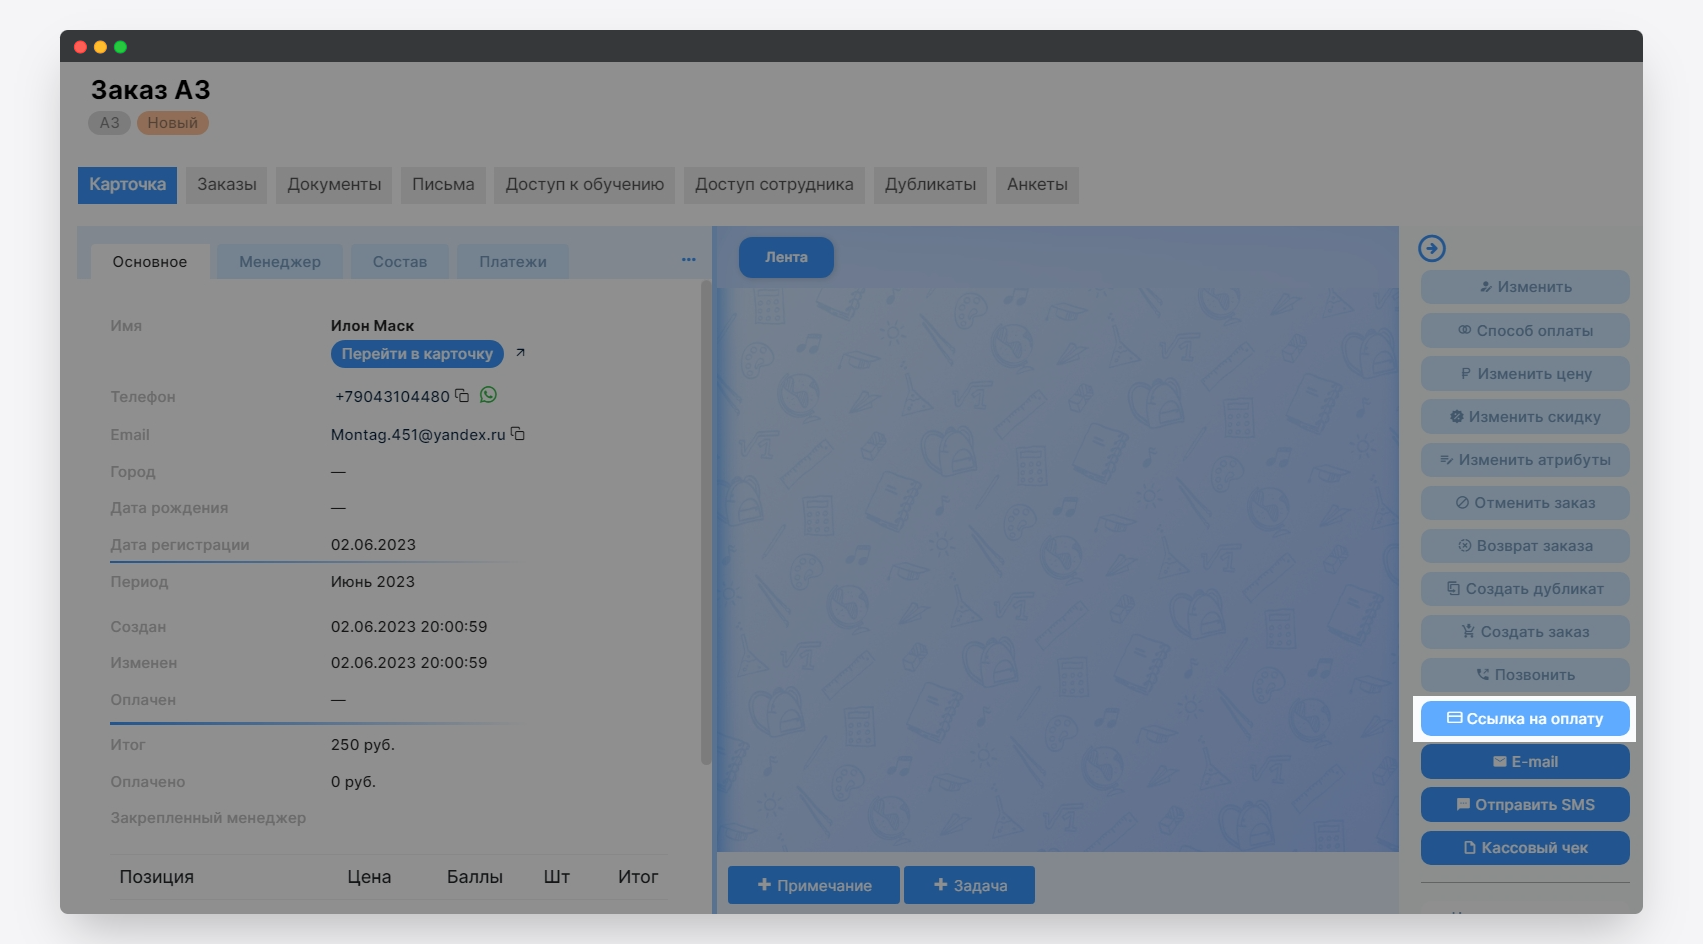Open the three-dots menu on the card panel
1703x944 pixels.
(x=689, y=259)
